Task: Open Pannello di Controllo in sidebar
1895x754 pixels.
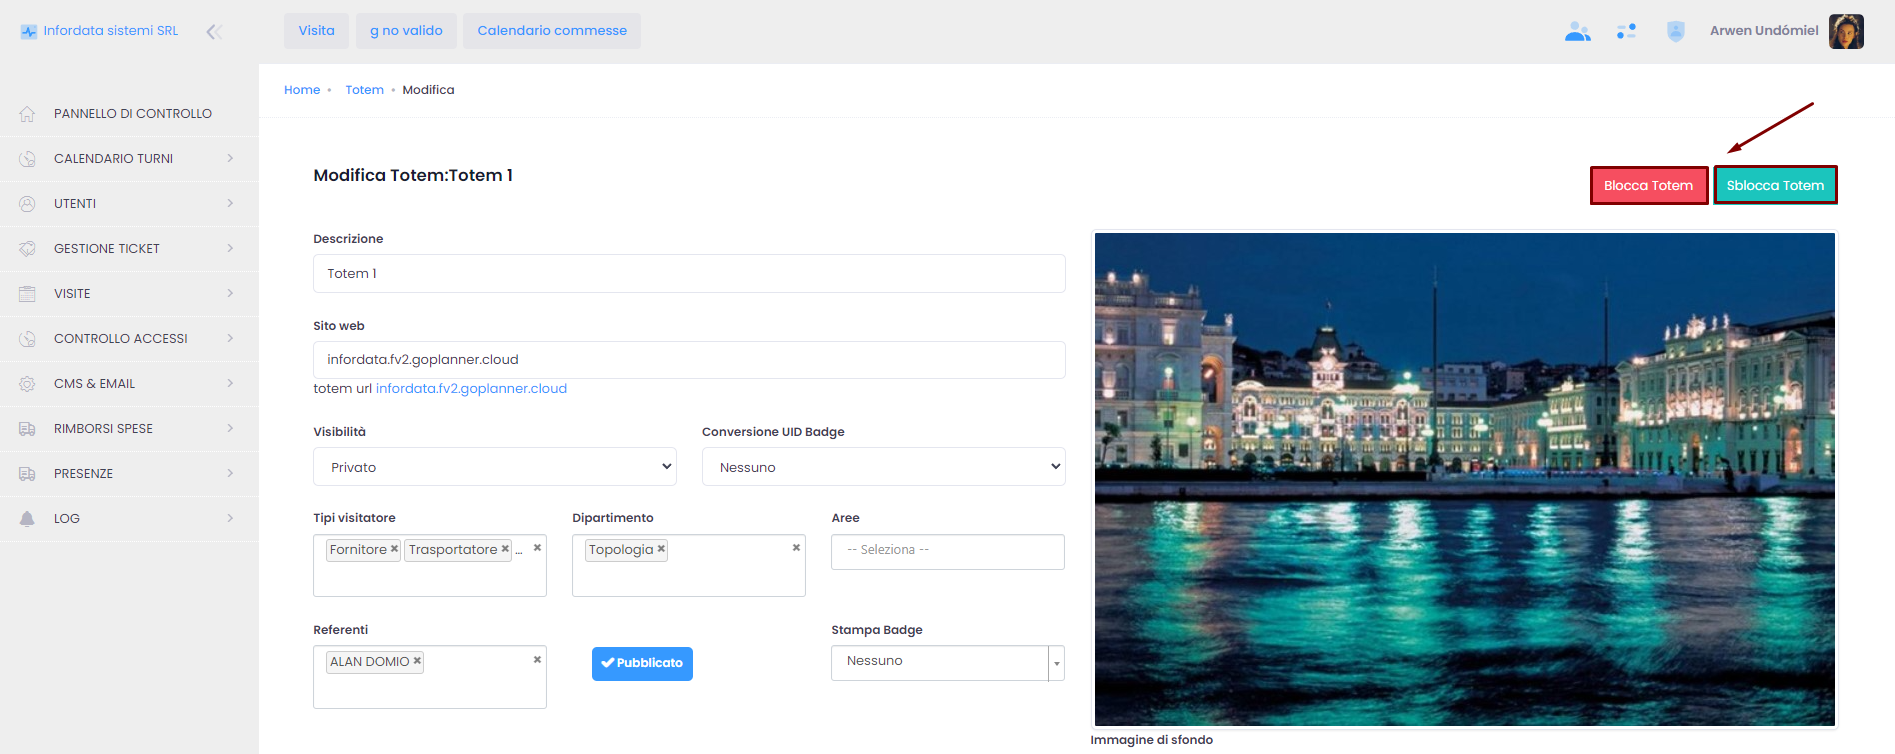Action: (132, 114)
